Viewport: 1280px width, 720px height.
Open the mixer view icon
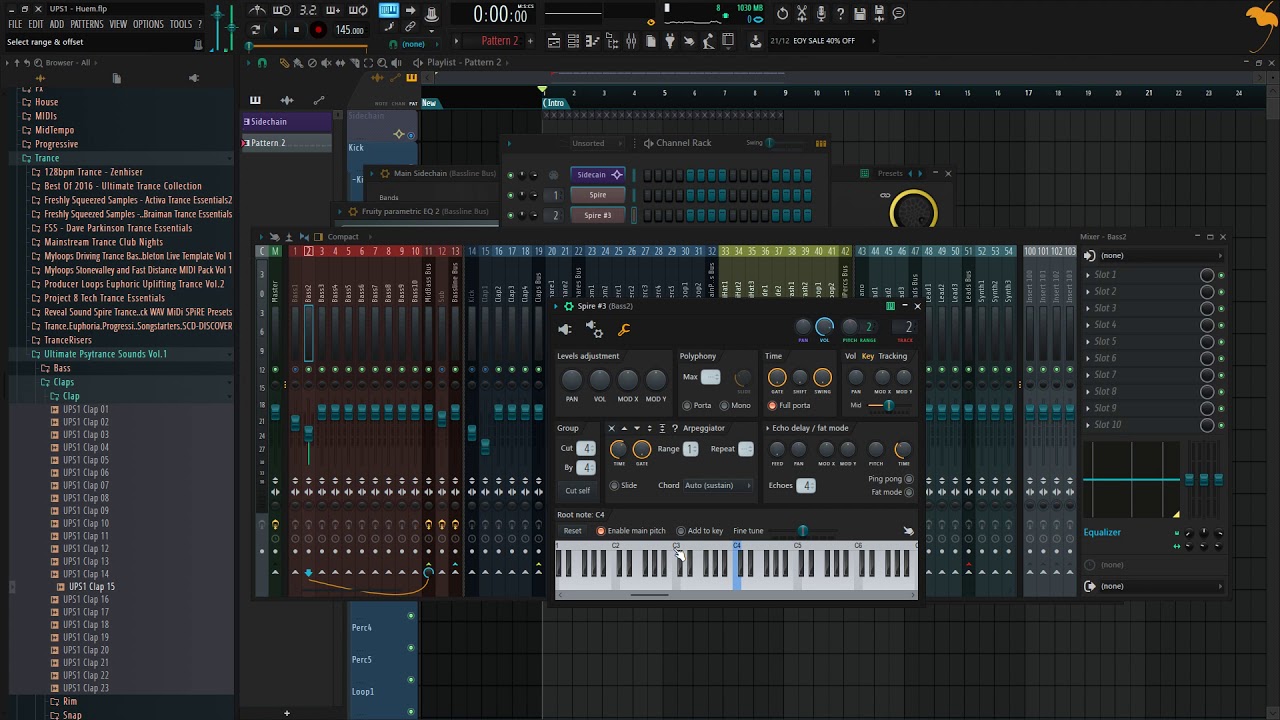coord(631,41)
